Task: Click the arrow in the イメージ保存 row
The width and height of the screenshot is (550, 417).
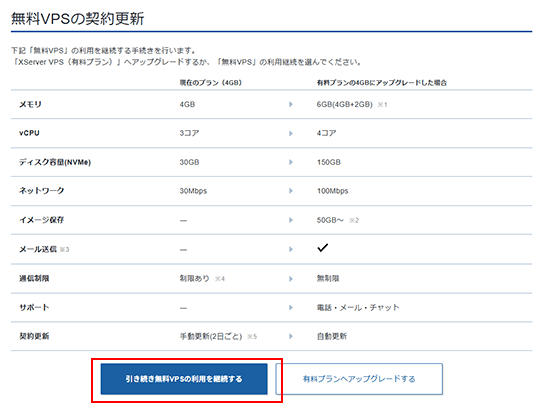Action: tap(290, 220)
